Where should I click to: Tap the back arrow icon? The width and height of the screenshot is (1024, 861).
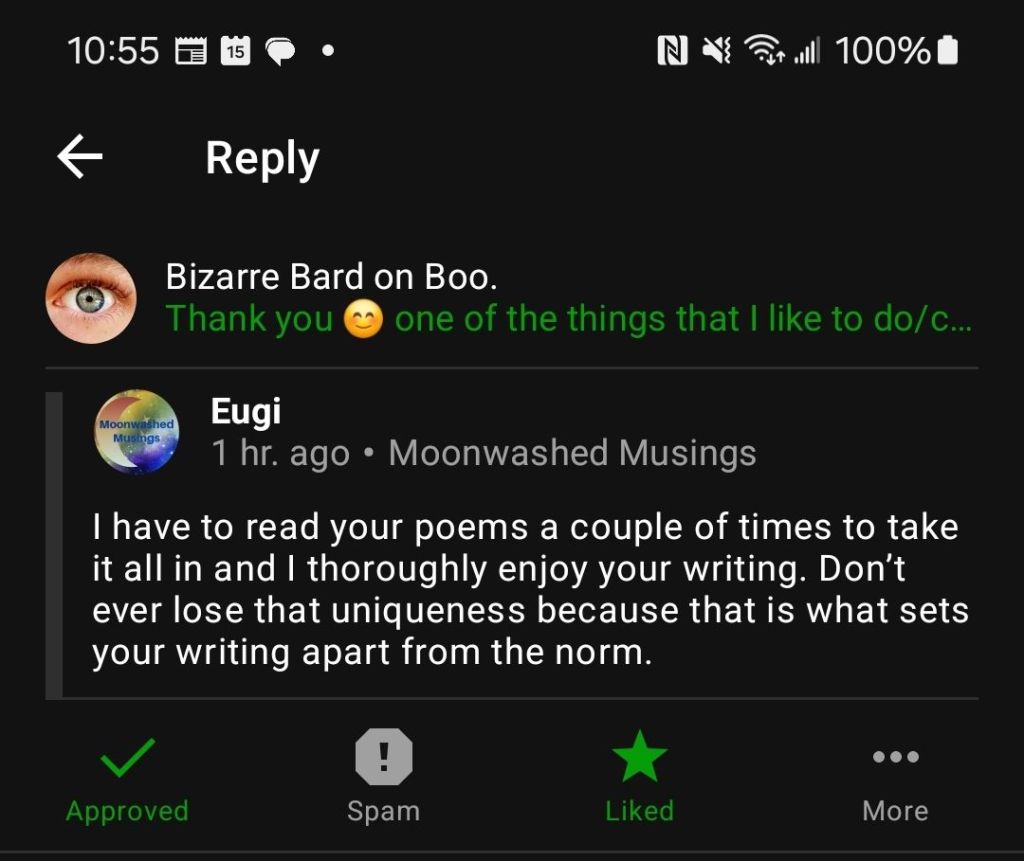point(80,158)
